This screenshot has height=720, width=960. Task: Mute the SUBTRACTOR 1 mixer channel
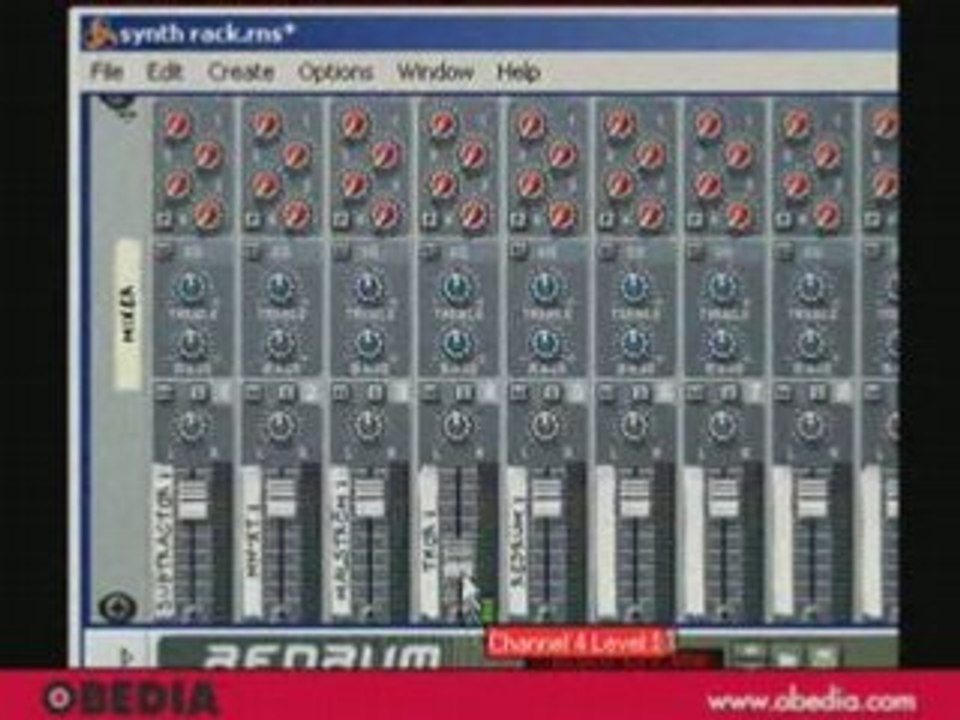point(165,392)
